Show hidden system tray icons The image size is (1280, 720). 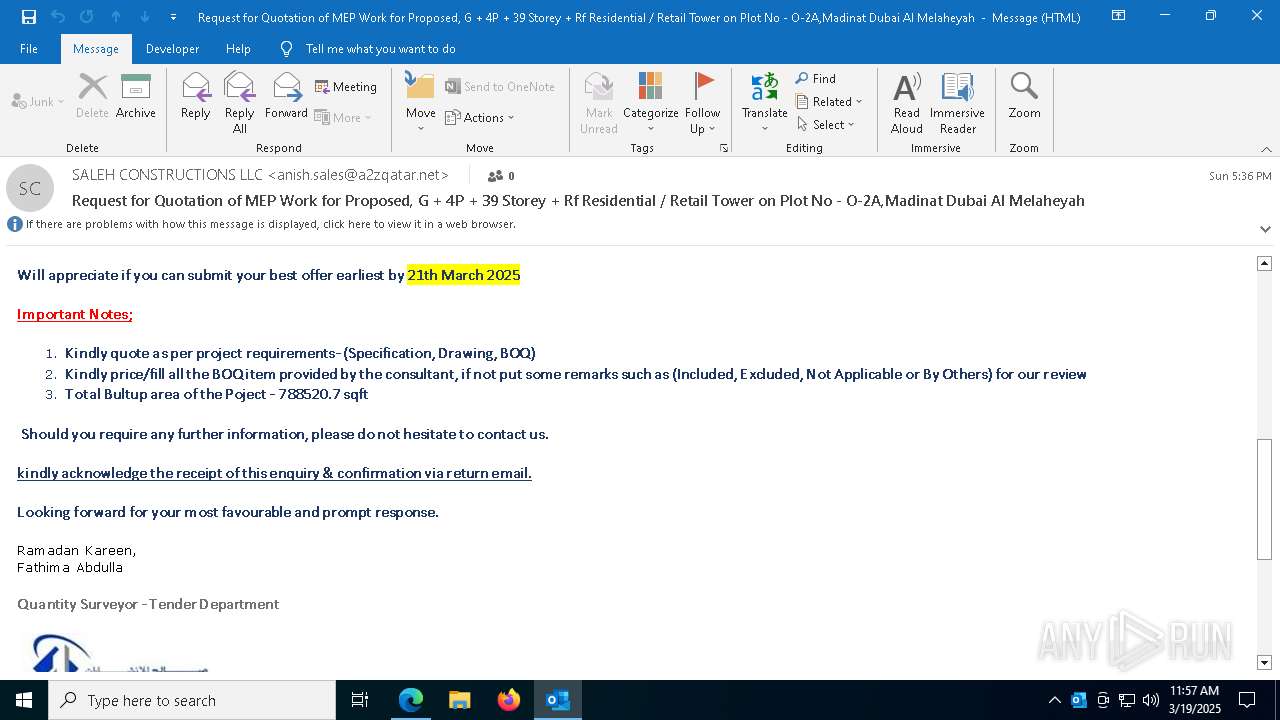click(x=1054, y=700)
